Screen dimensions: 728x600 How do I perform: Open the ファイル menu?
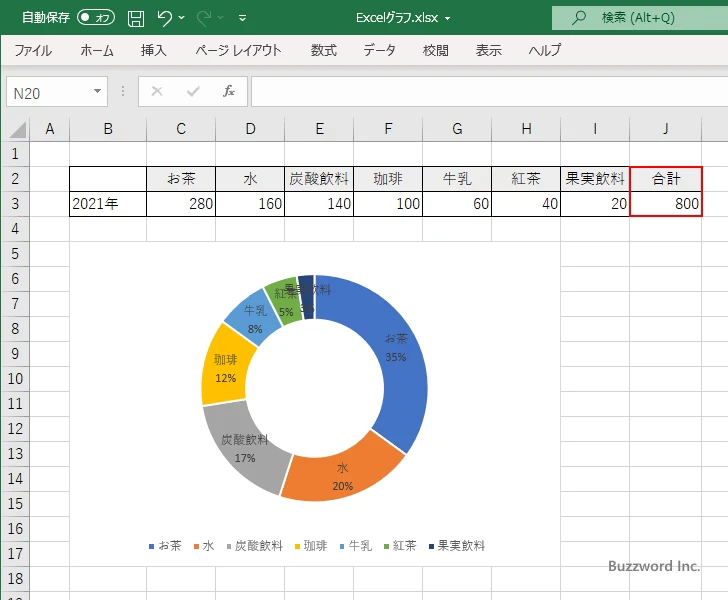(33, 50)
